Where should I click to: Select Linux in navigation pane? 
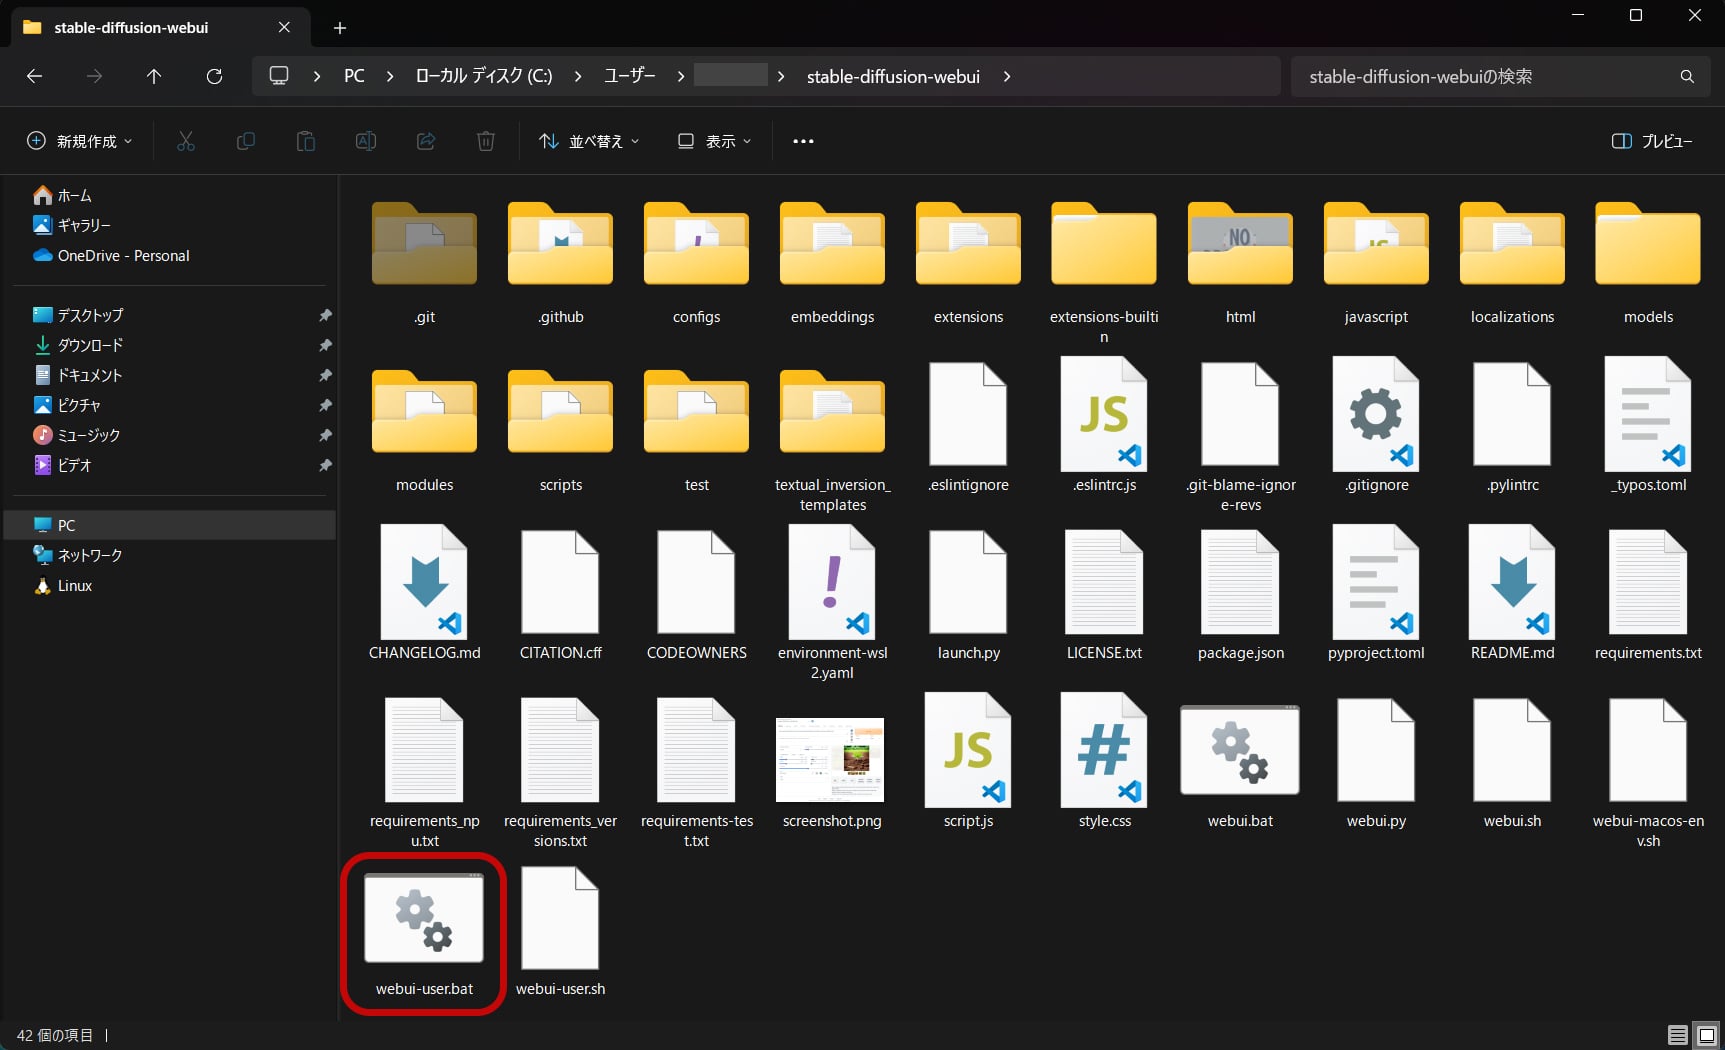(x=63, y=585)
